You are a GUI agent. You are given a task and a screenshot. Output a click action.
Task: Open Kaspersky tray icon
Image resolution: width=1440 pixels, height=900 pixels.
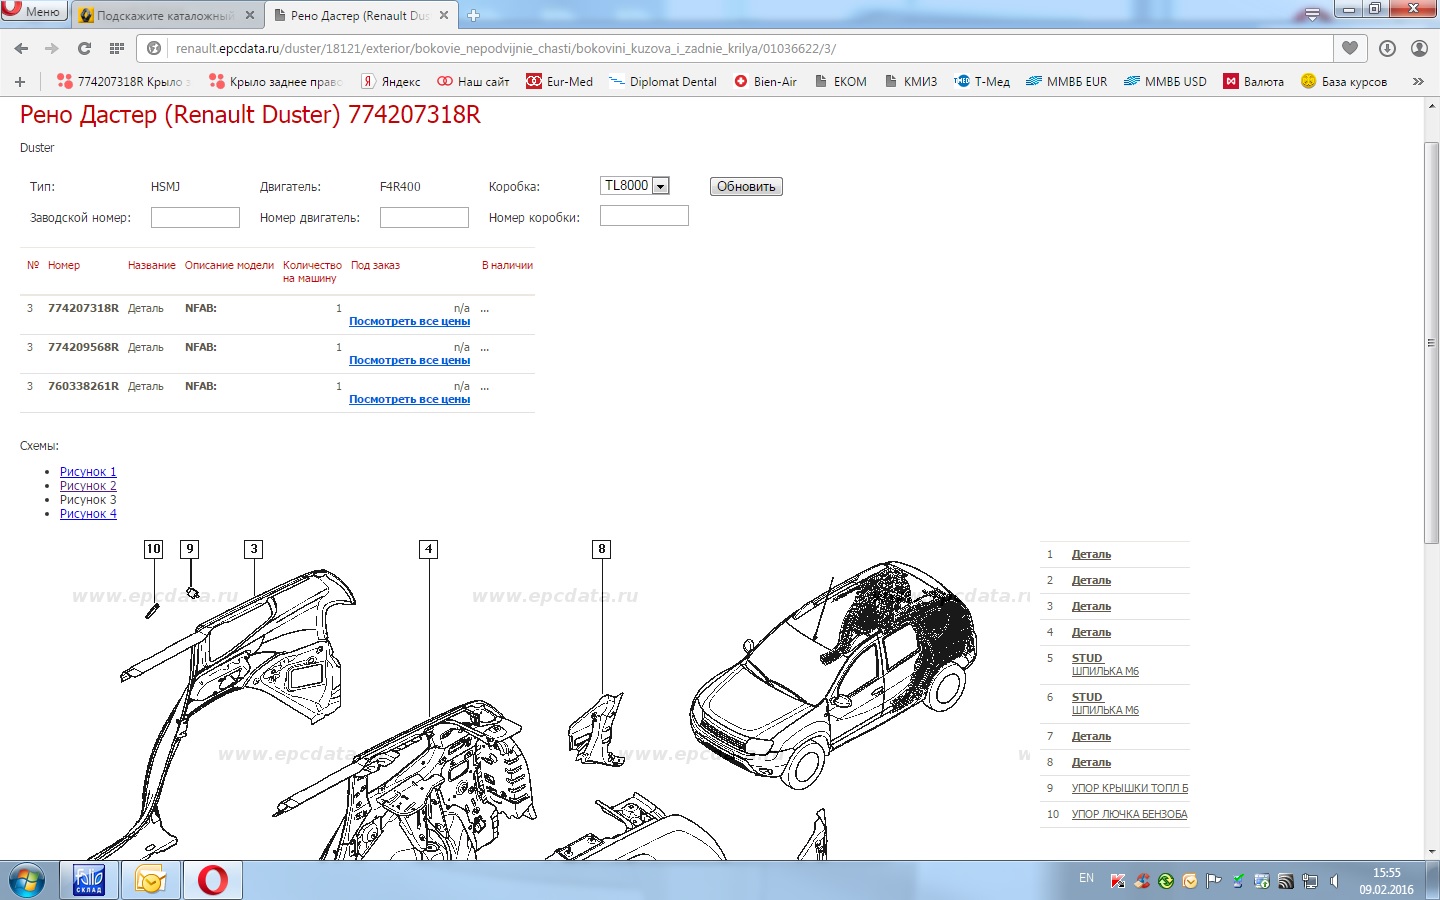pyautogui.click(x=1118, y=881)
